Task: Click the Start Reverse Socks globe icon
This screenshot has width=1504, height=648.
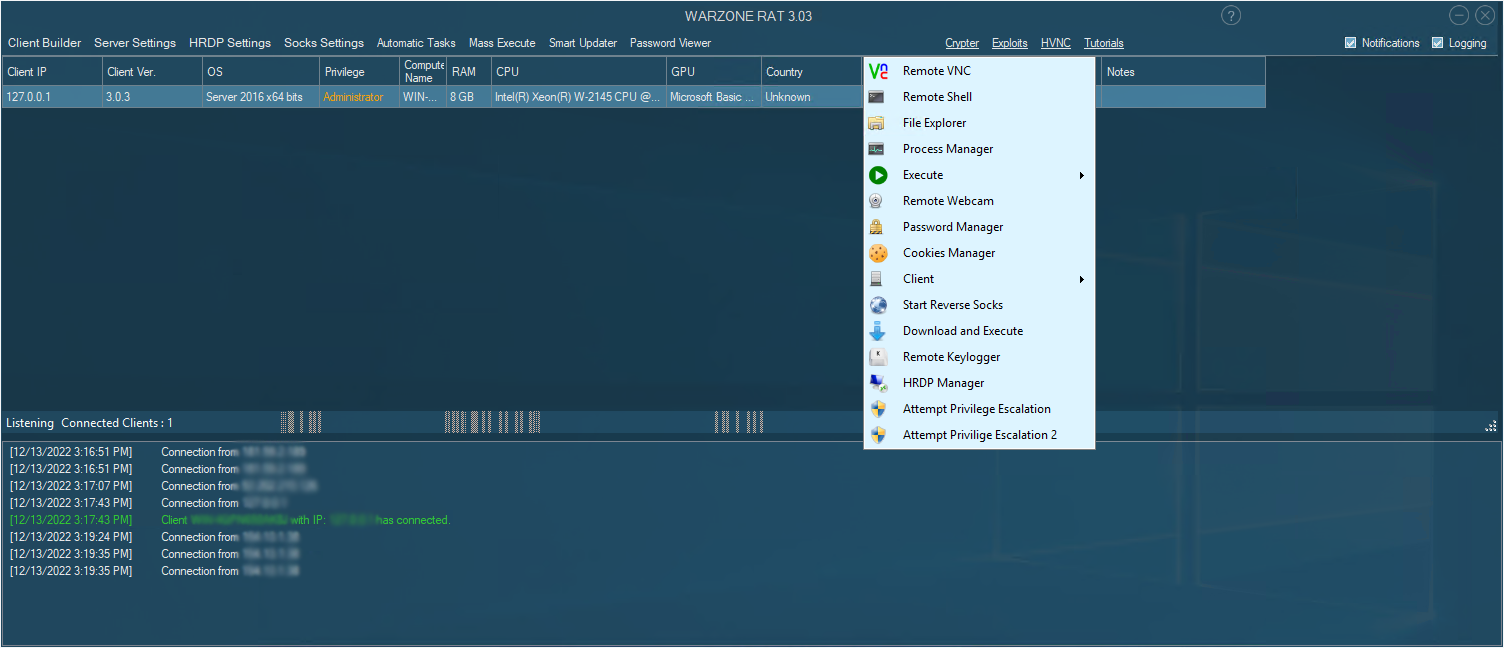Action: coord(878,305)
